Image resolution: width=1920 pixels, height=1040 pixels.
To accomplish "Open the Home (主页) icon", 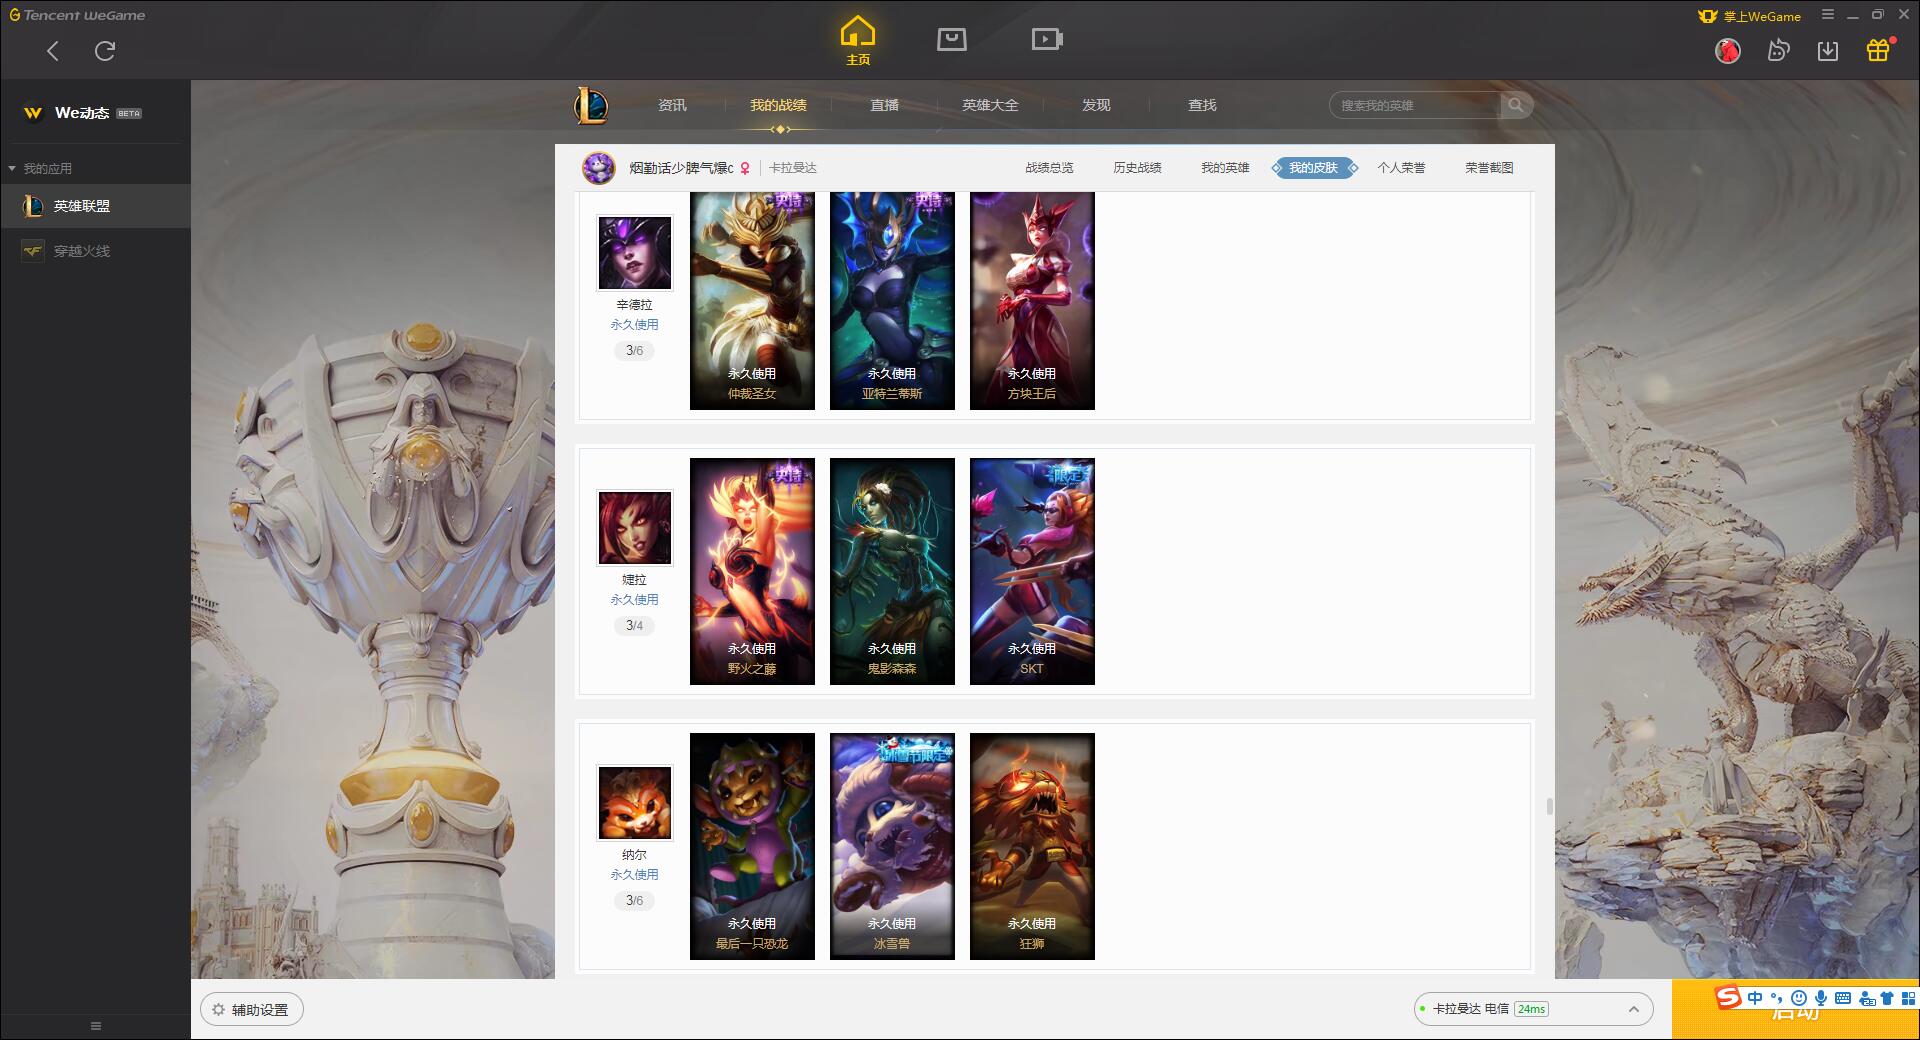I will point(858,40).
